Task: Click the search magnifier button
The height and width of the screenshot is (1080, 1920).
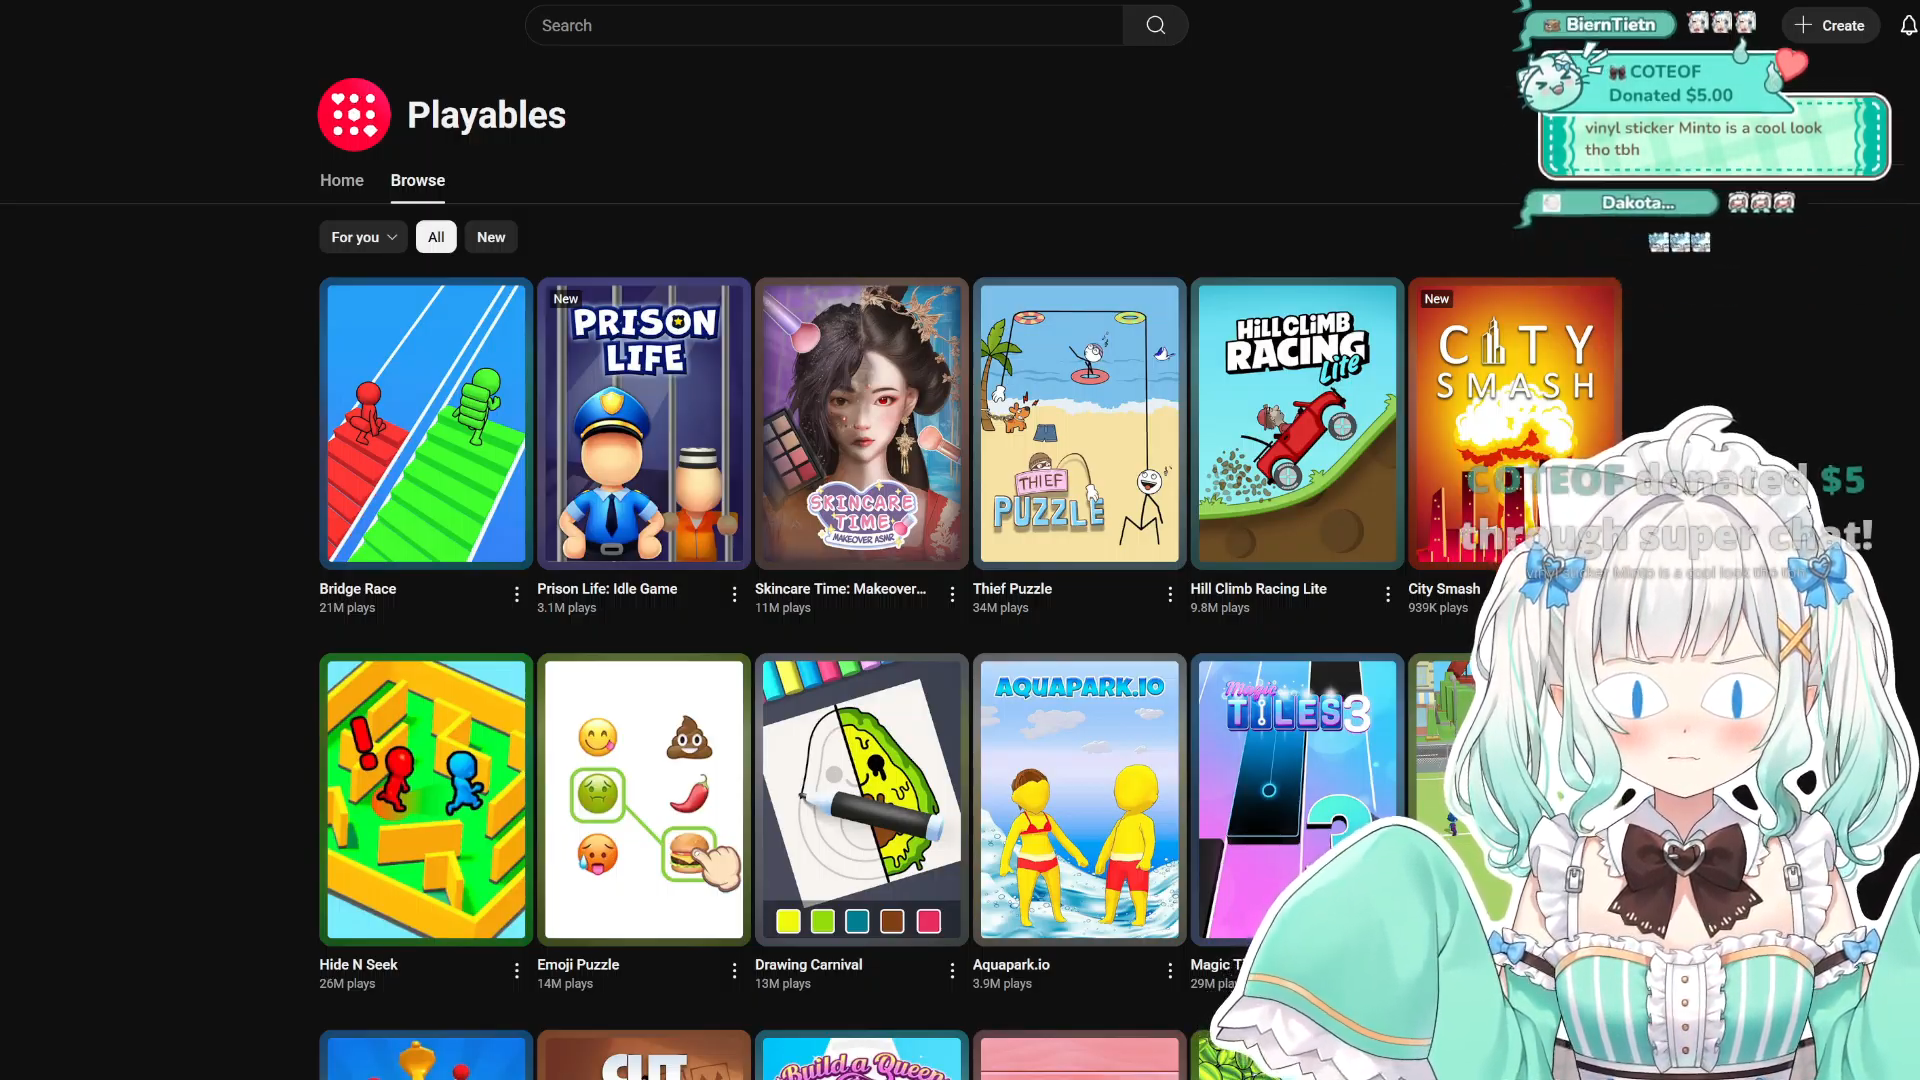Action: (x=1155, y=25)
